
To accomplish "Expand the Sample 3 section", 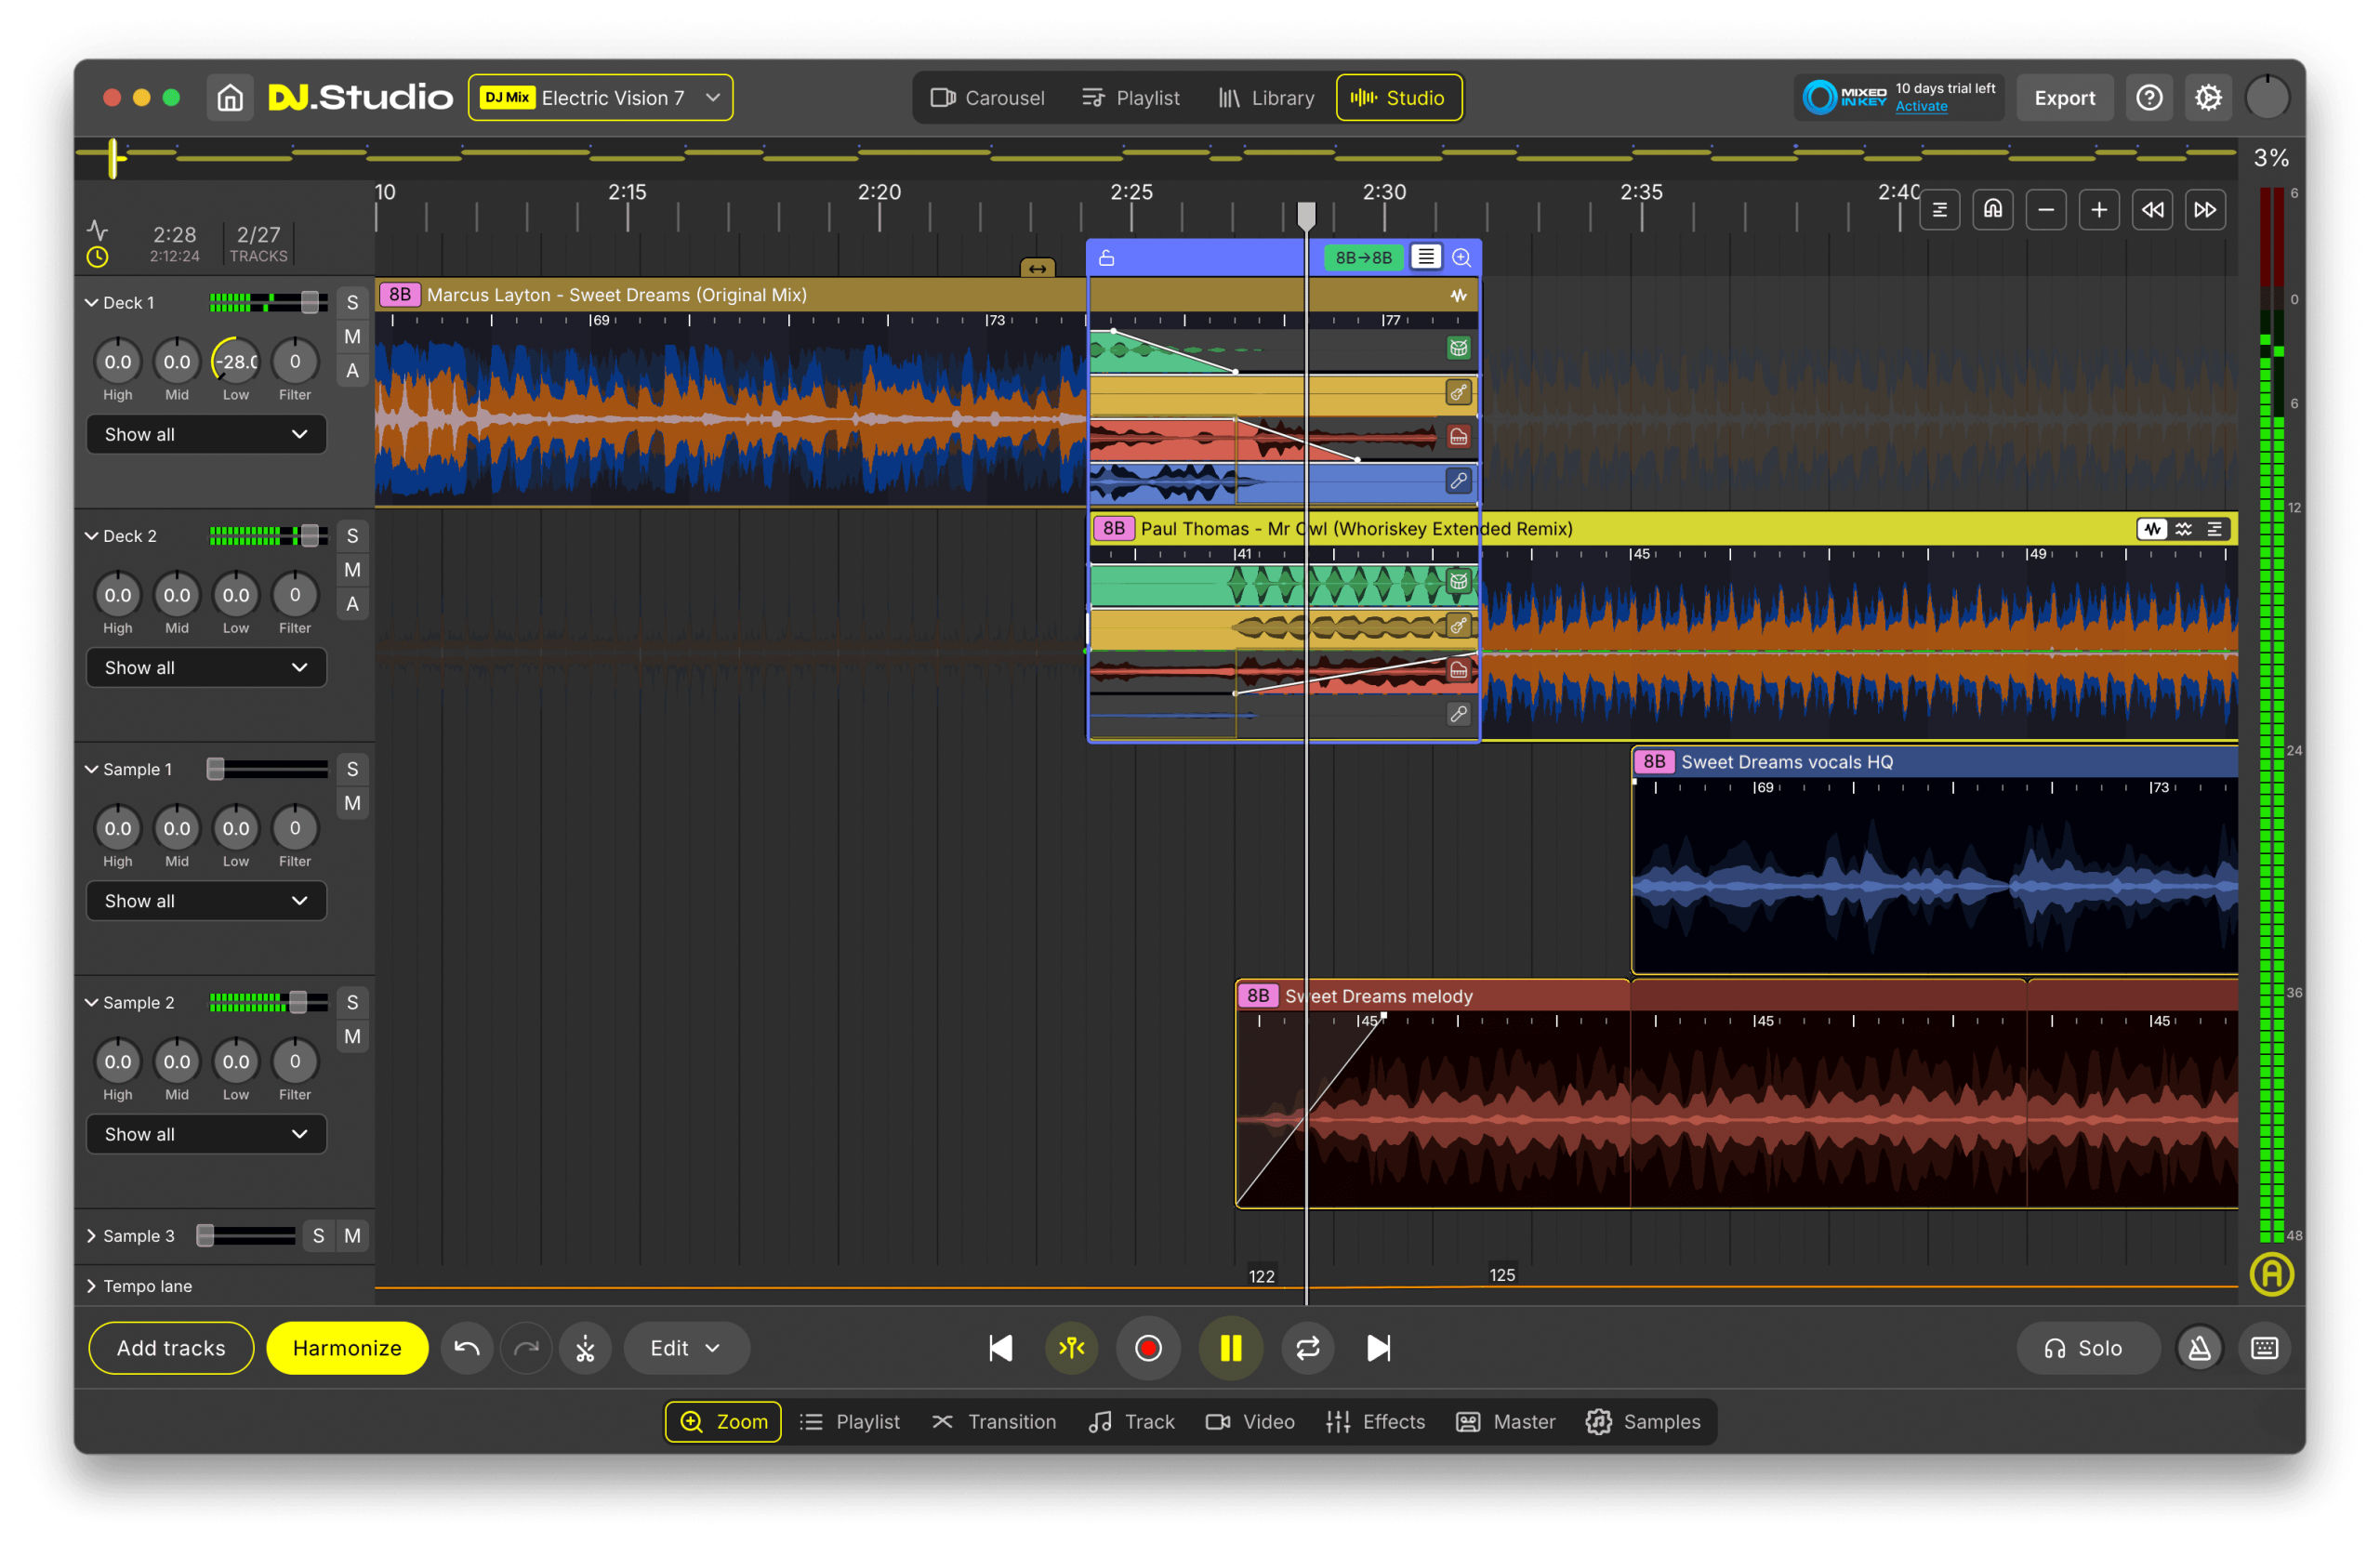I will pos(89,1235).
